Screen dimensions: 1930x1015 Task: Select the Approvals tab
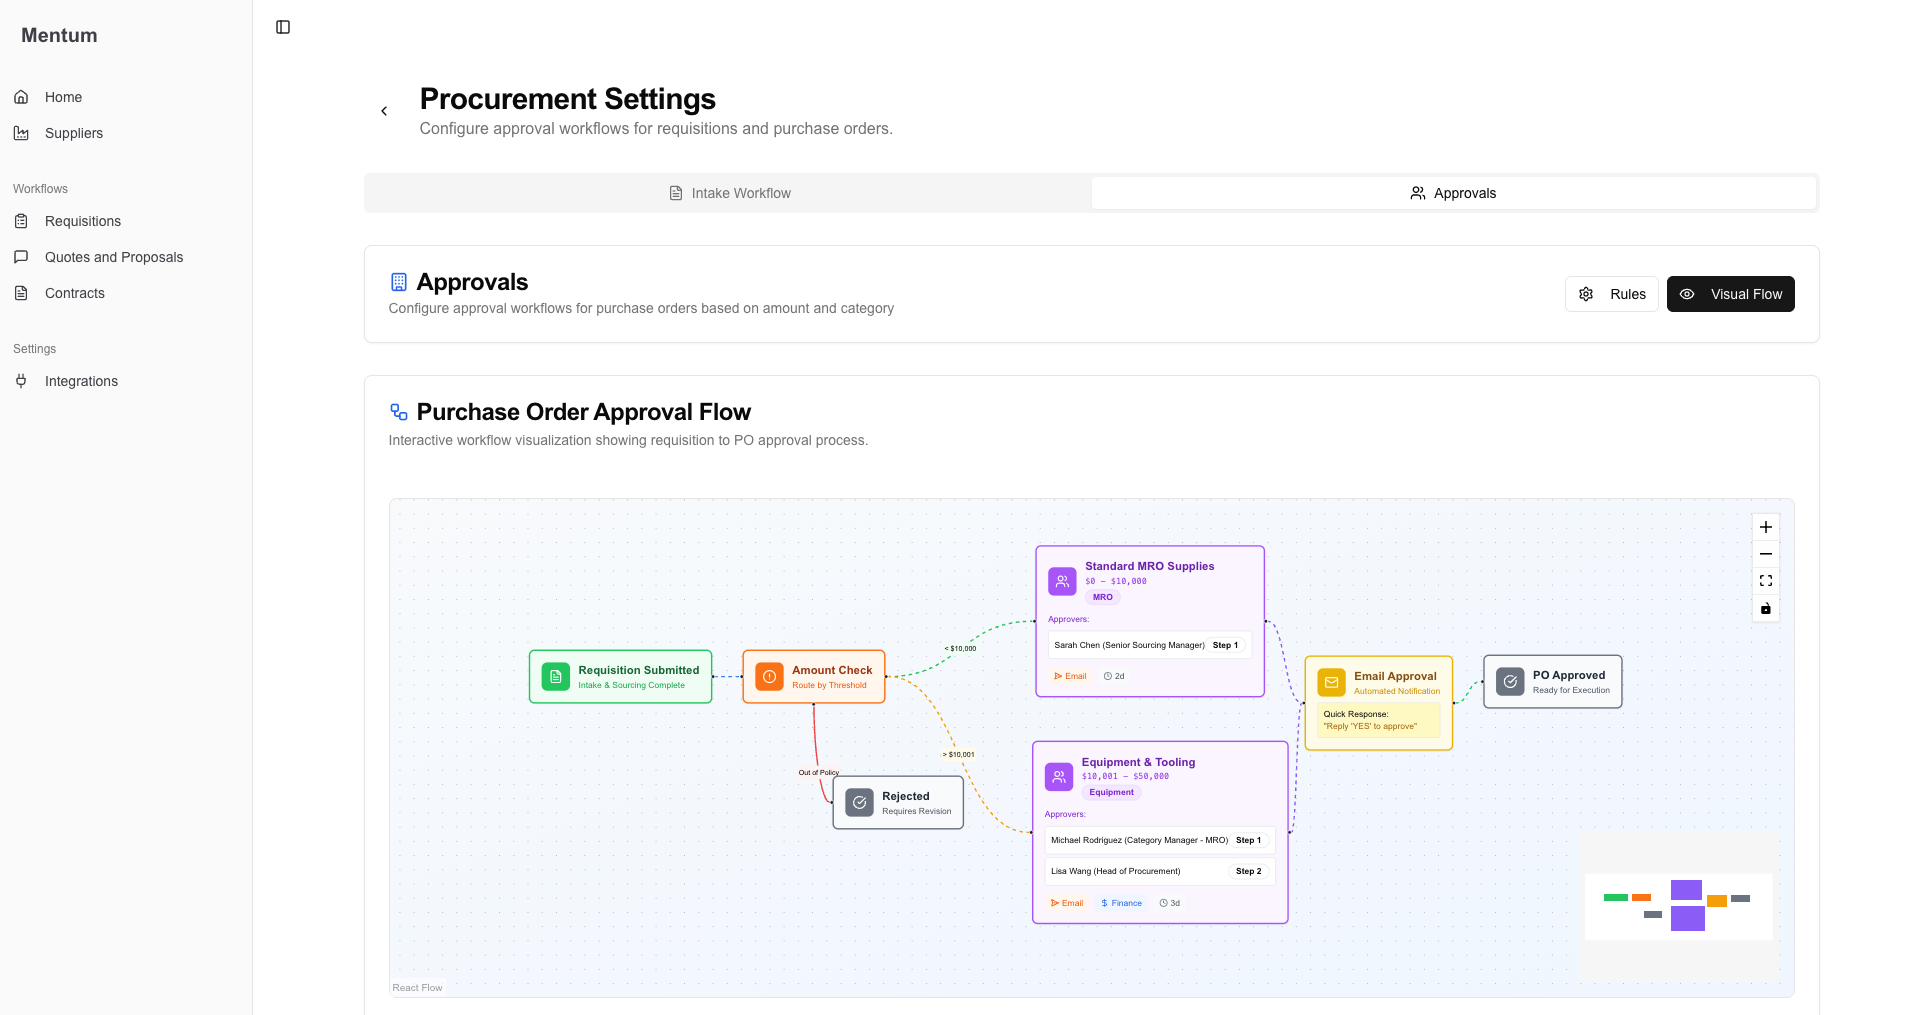point(1453,193)
